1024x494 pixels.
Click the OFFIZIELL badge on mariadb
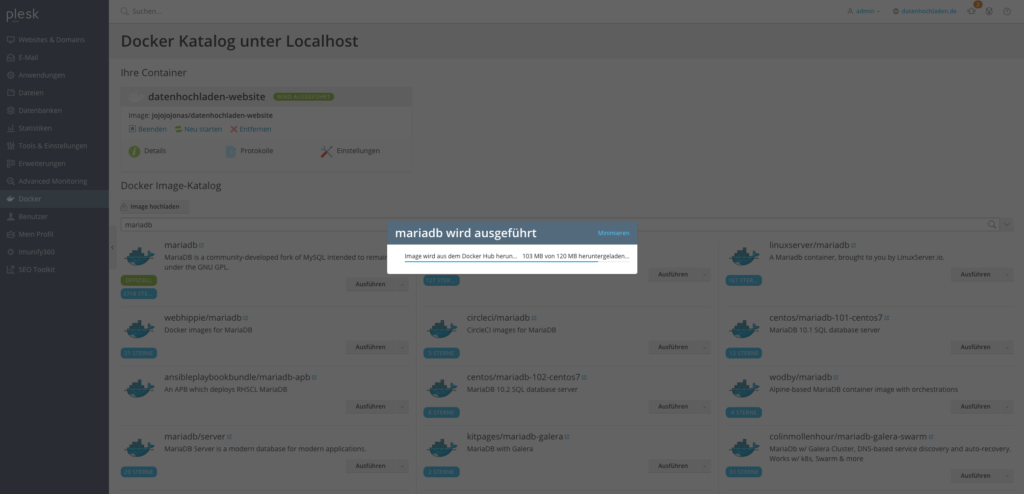(x=138, y=280)
